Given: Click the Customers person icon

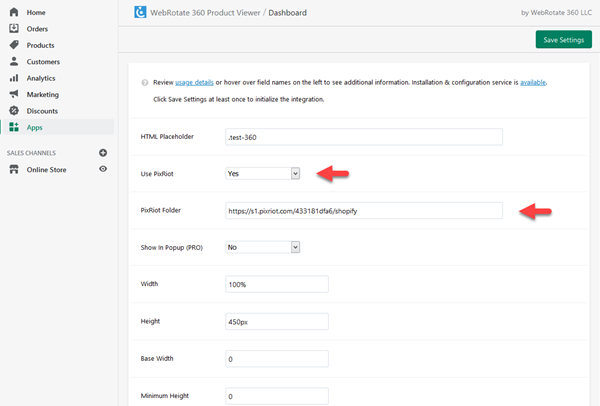Looking at the screenshot, I should (x=13, y=62).
